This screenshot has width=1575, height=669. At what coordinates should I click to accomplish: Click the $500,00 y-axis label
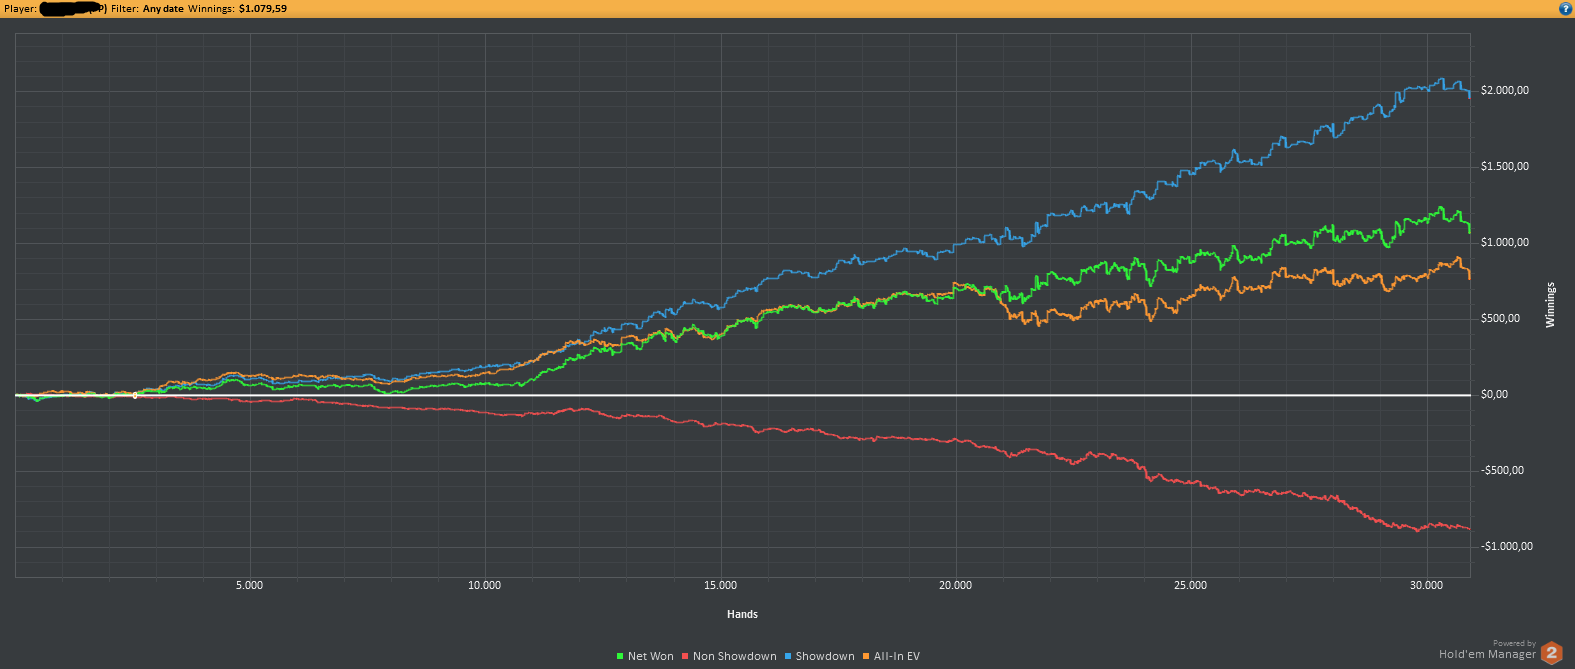pos(1500,319)
